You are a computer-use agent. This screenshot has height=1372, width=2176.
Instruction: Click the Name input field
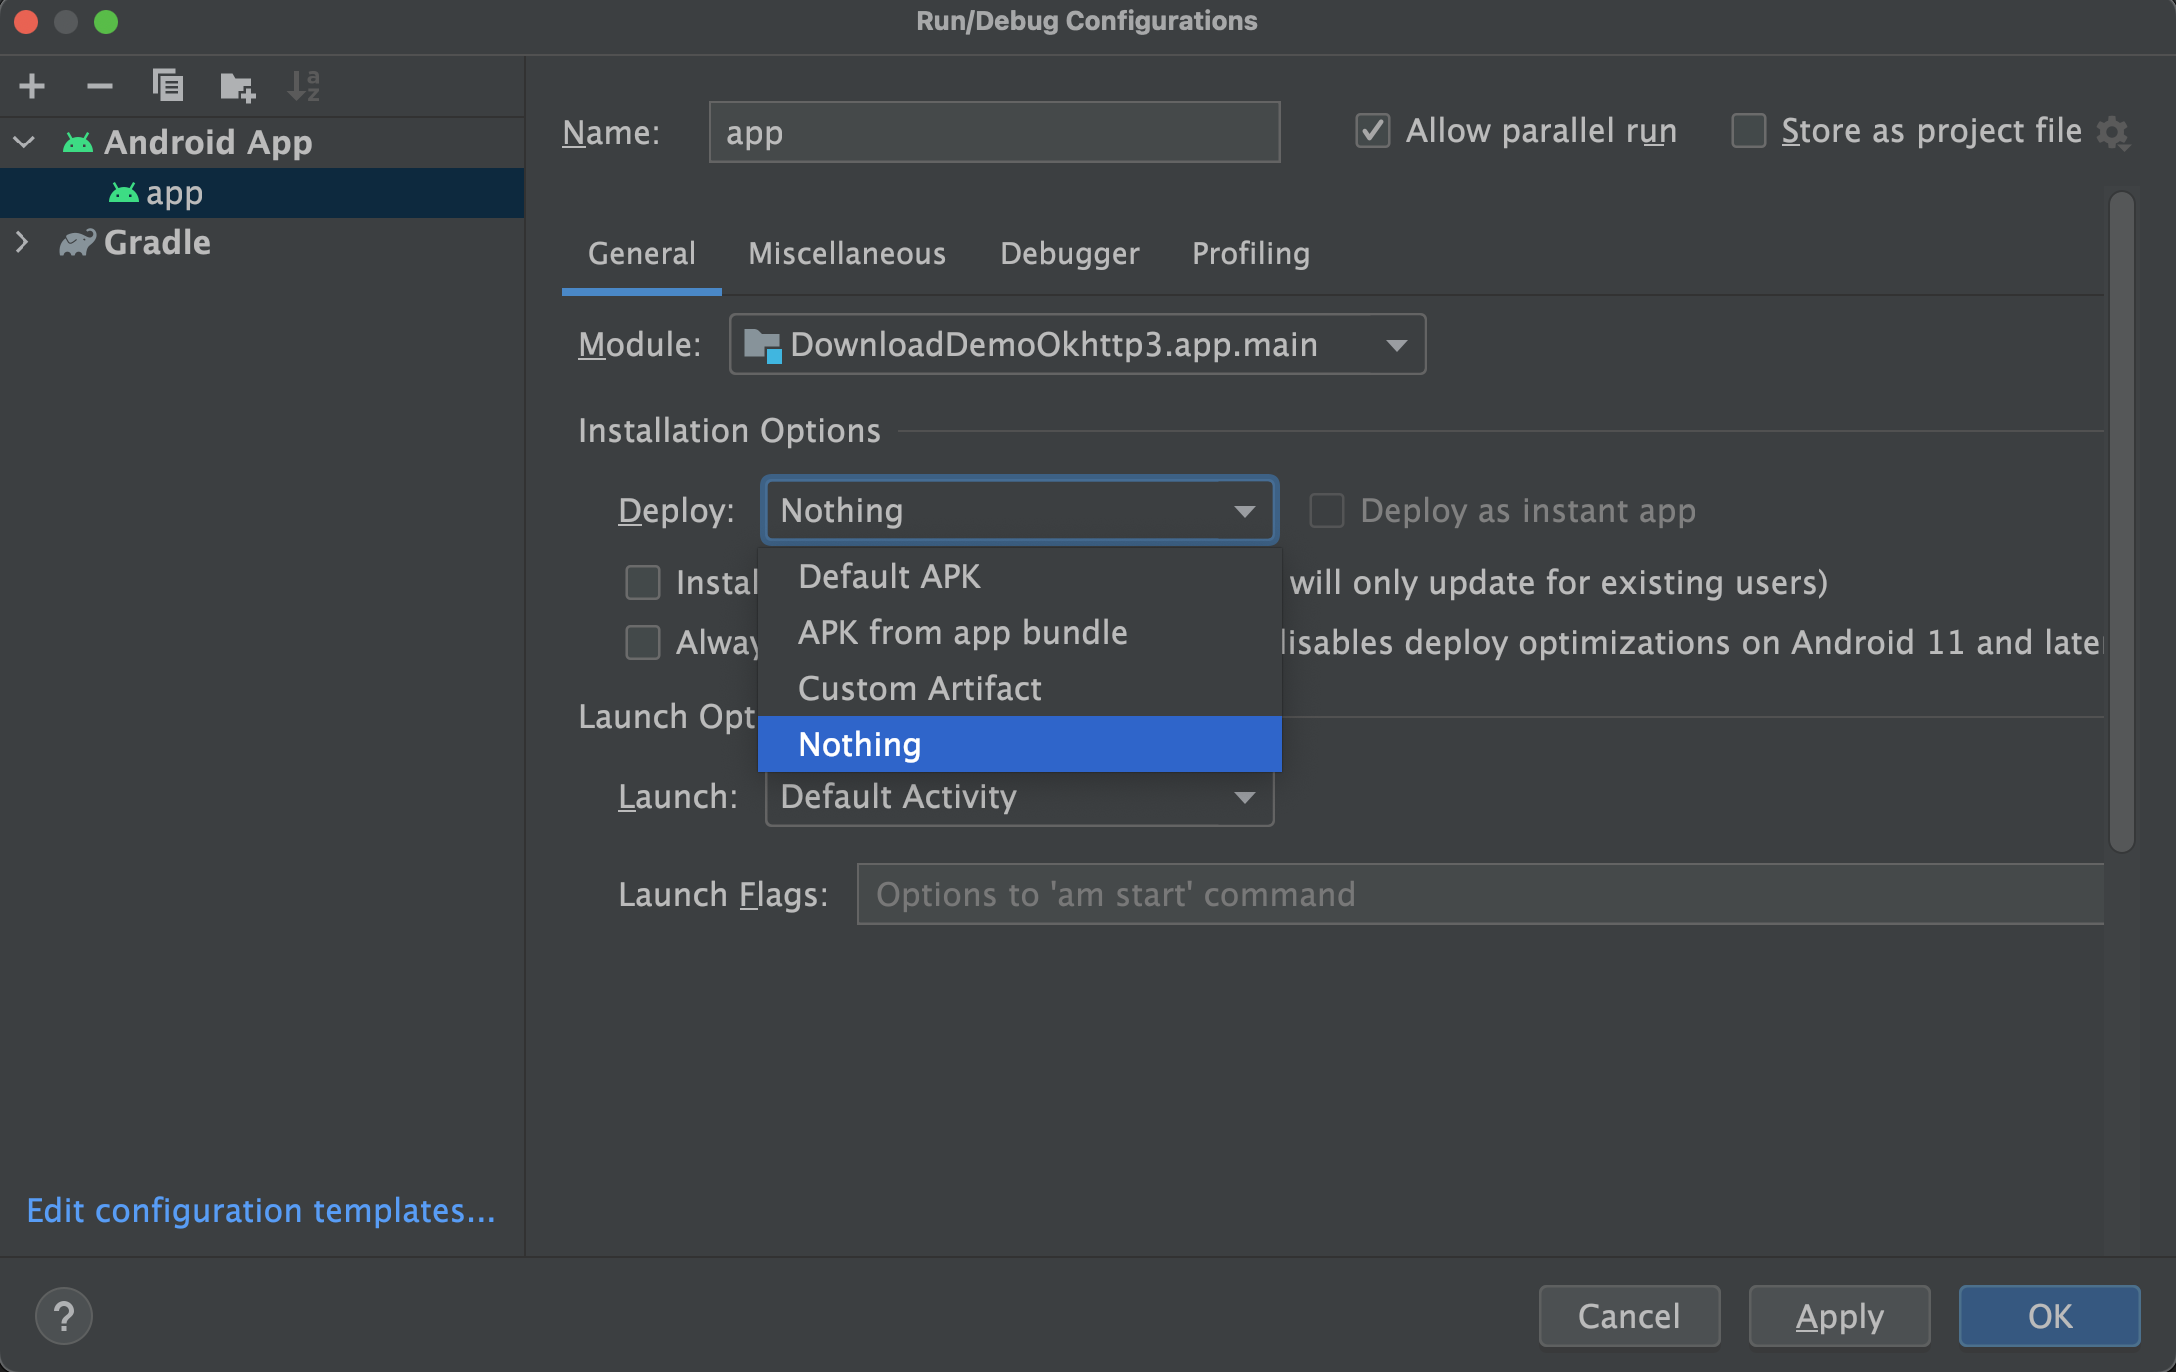click(994, 132)
